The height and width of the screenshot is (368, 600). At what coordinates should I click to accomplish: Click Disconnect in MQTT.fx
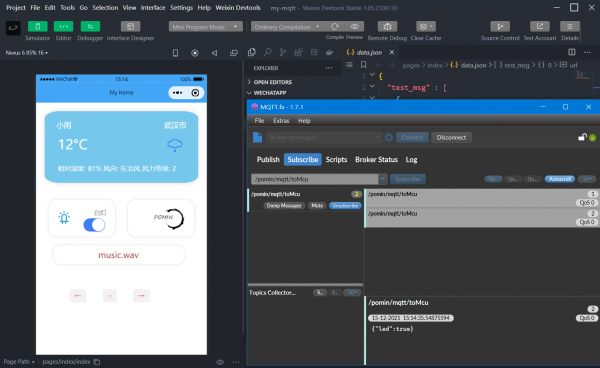(451, 137)
